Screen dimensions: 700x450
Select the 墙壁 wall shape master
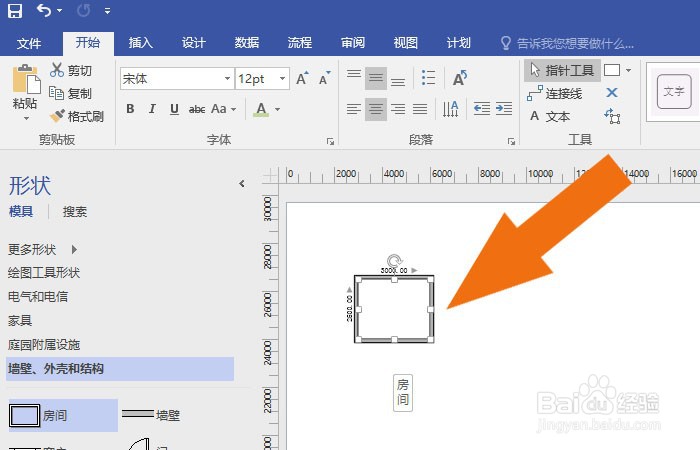click(x=151, y=415)
